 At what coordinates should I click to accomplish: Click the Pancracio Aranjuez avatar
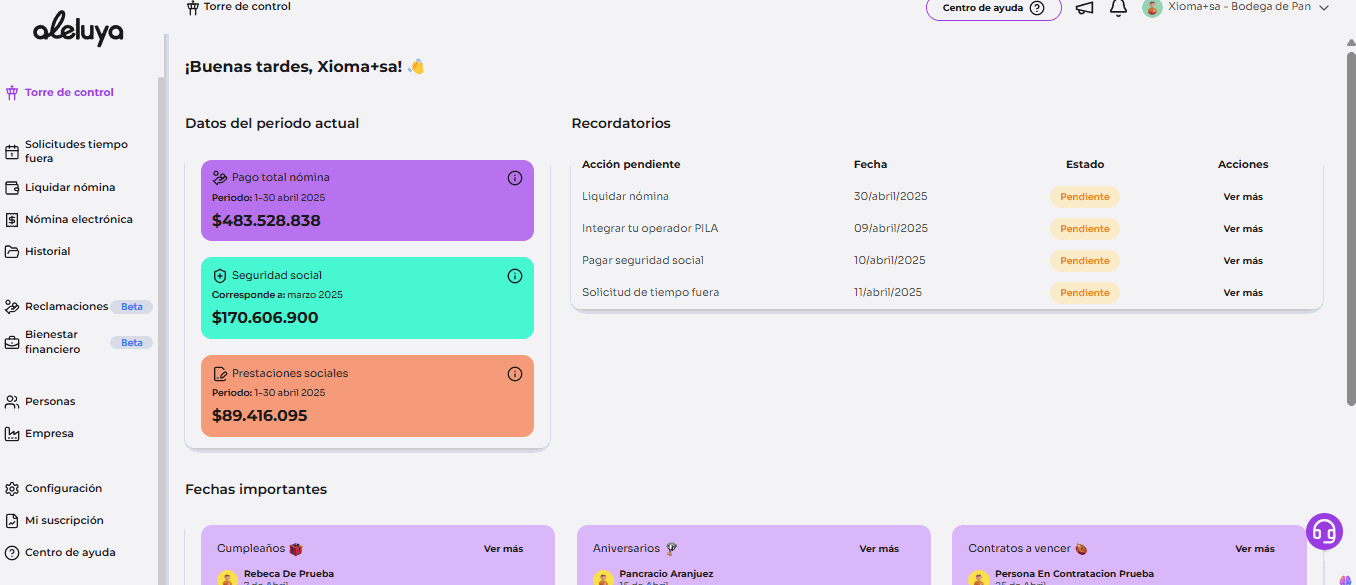point(603,579)
